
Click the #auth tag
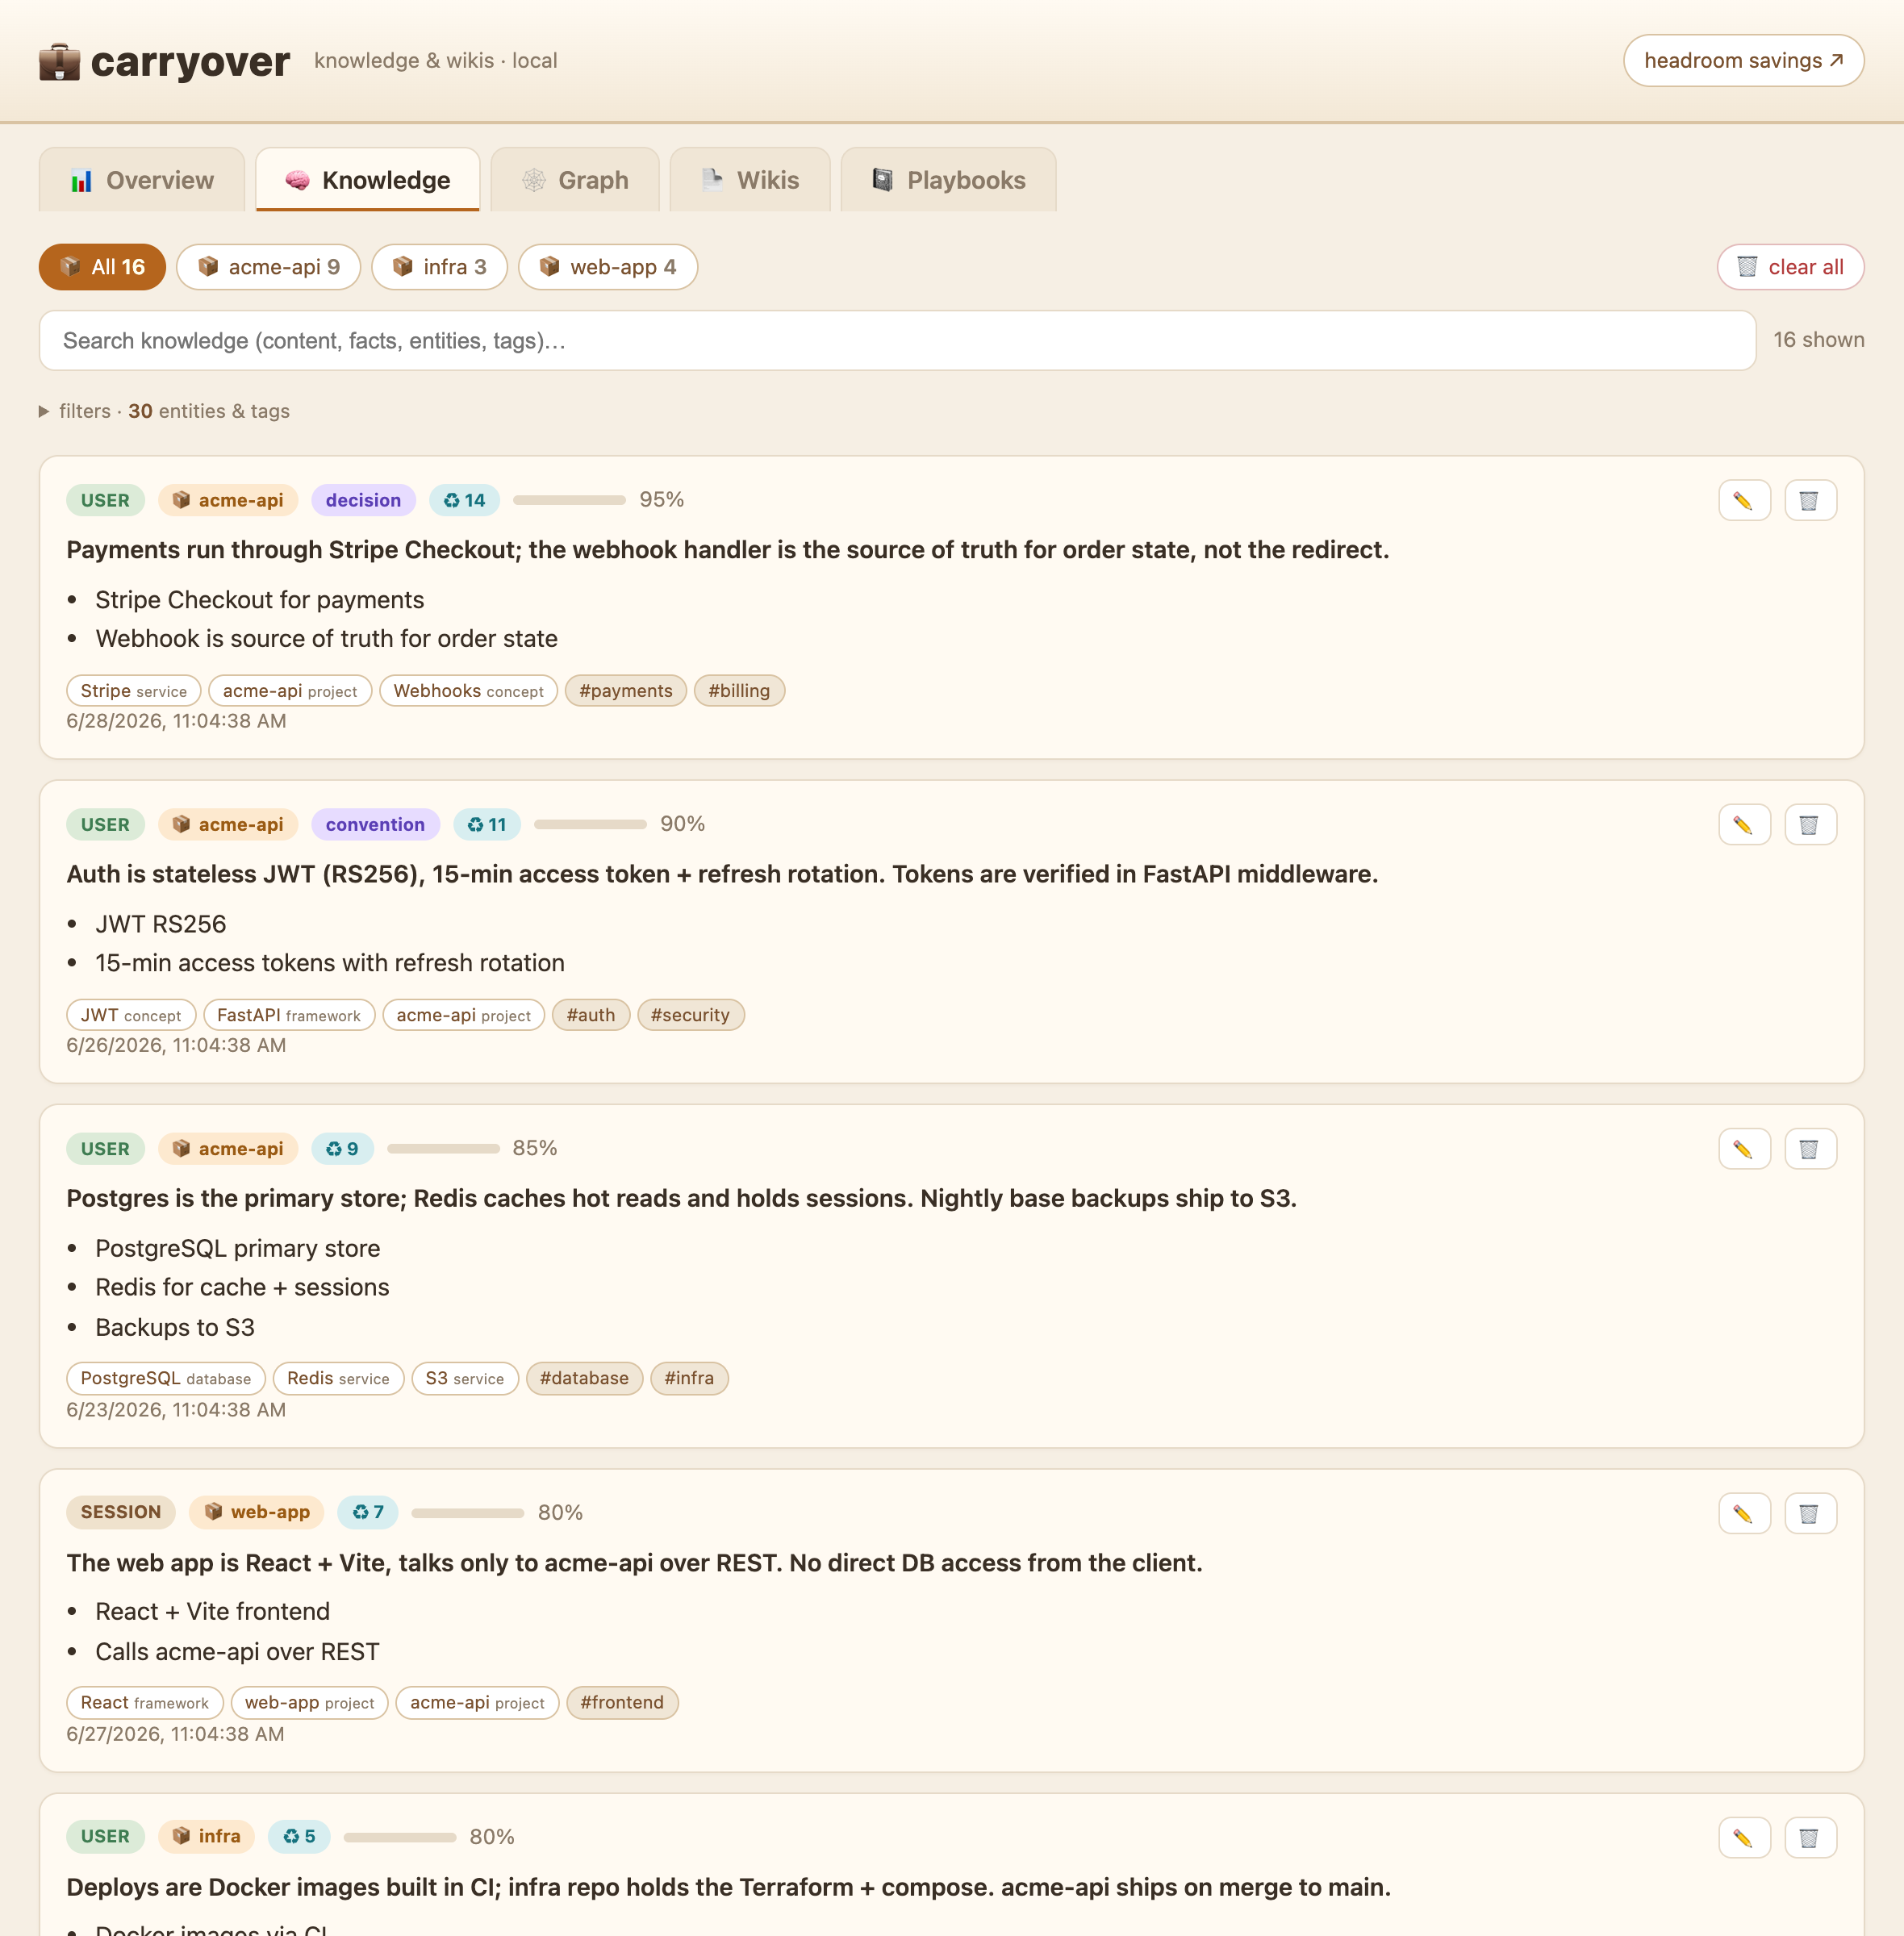point(591,1015)
